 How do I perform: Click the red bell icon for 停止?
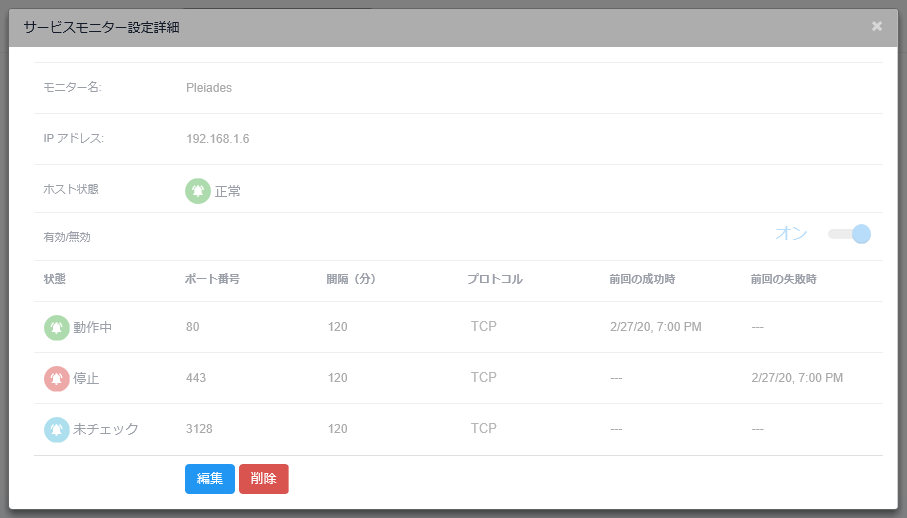click(x=57, y=378)
